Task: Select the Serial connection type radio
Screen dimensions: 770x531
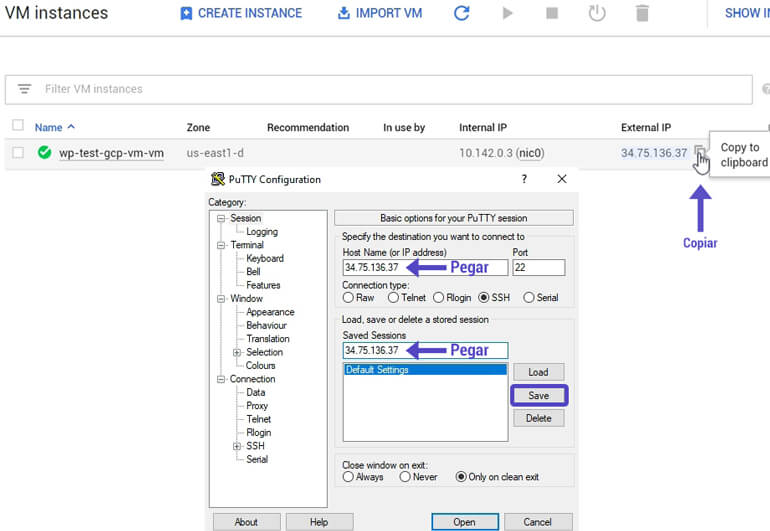Action: [x=529, y=298]
